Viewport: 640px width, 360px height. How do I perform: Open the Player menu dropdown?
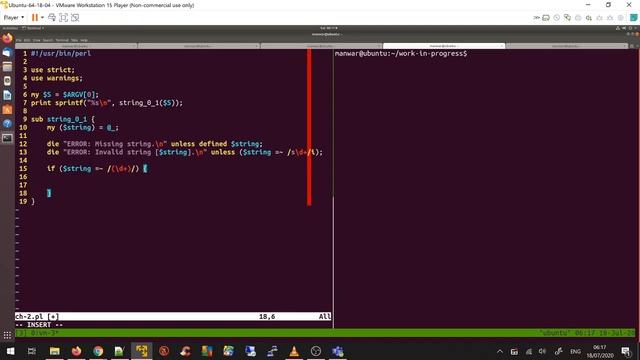tap(14, 18)
